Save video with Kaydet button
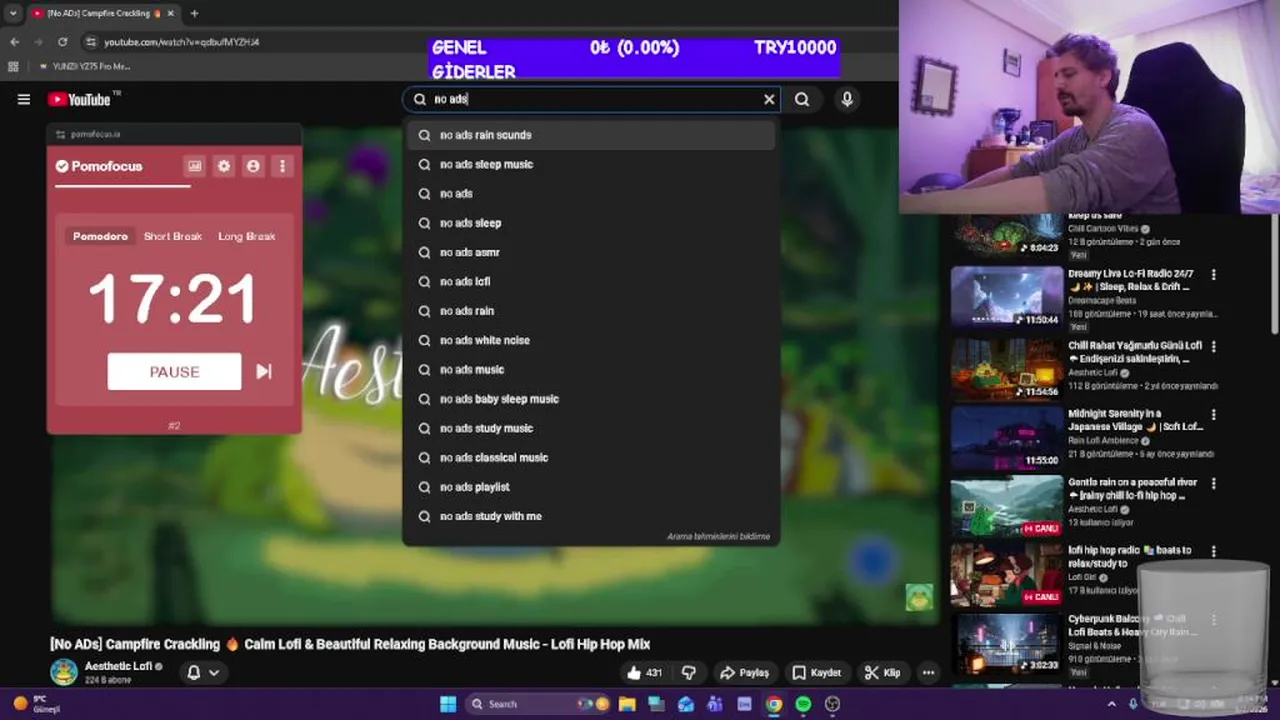The width and height of the screenshot is (1280, 720). [x=817, y=673]
